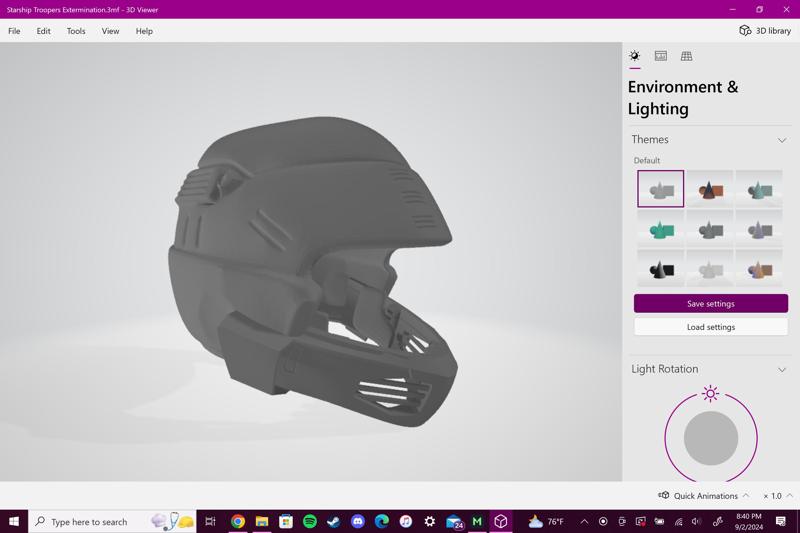Click the pen link tray icon
Image resolution: width=800 pixels, height=533 pixels.
[717, 521]
